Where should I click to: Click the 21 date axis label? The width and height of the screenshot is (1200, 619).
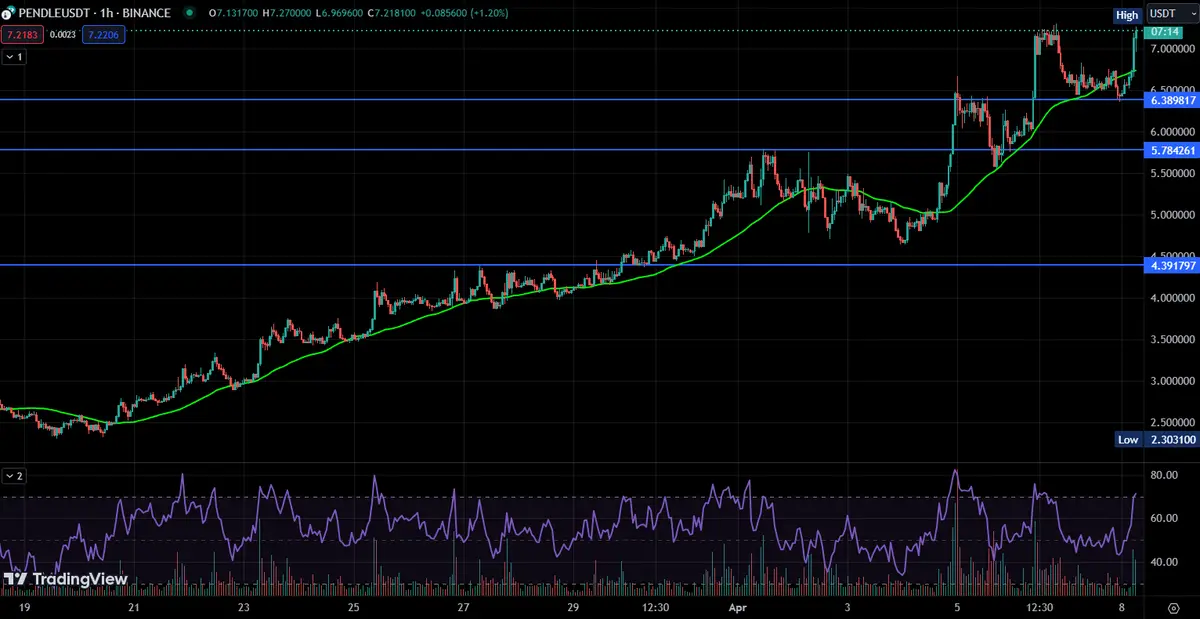(x=134, y=607)
